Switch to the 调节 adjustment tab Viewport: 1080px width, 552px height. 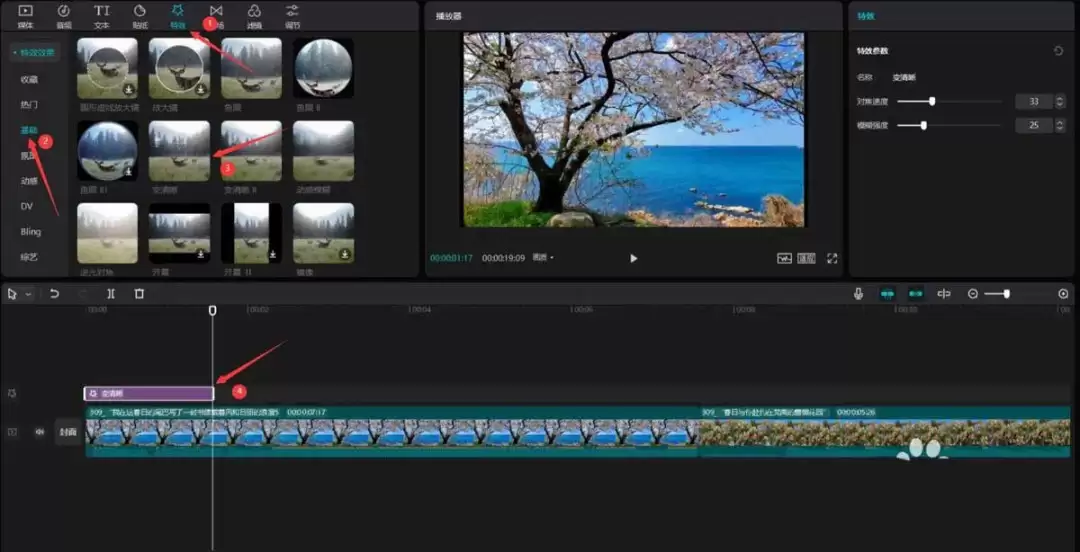292,14
